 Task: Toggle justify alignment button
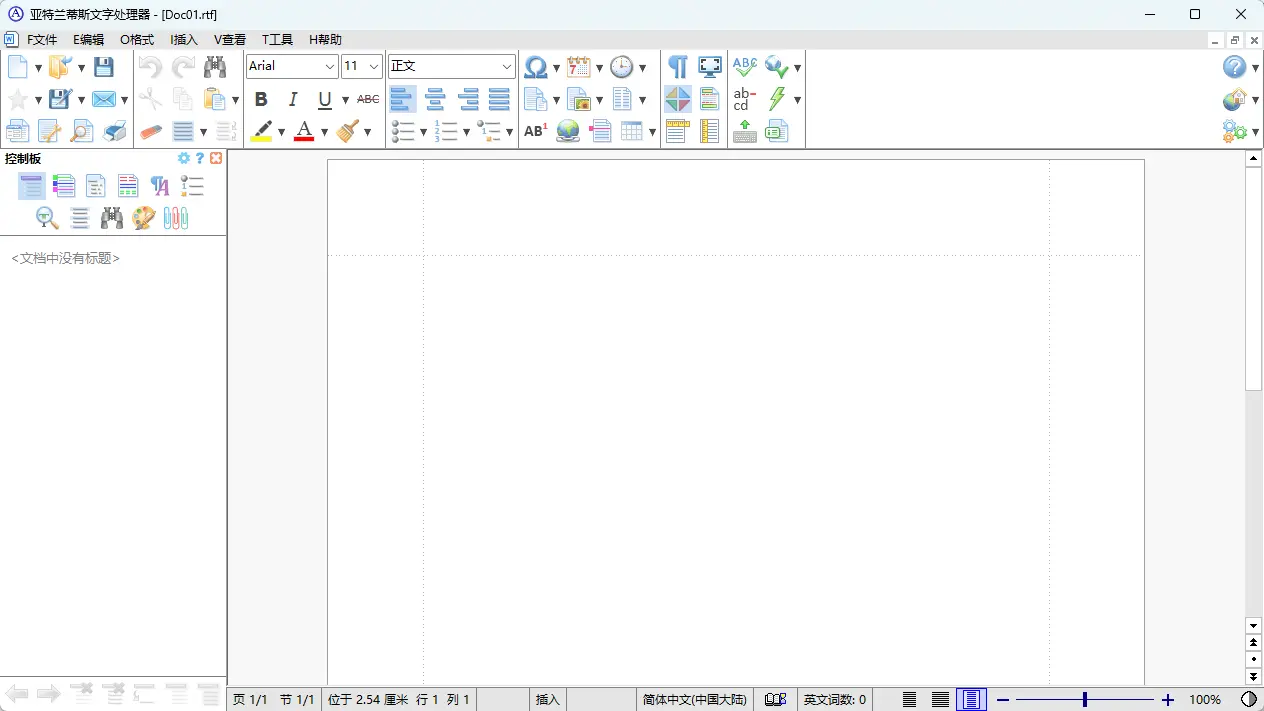[x=499, y=99]
